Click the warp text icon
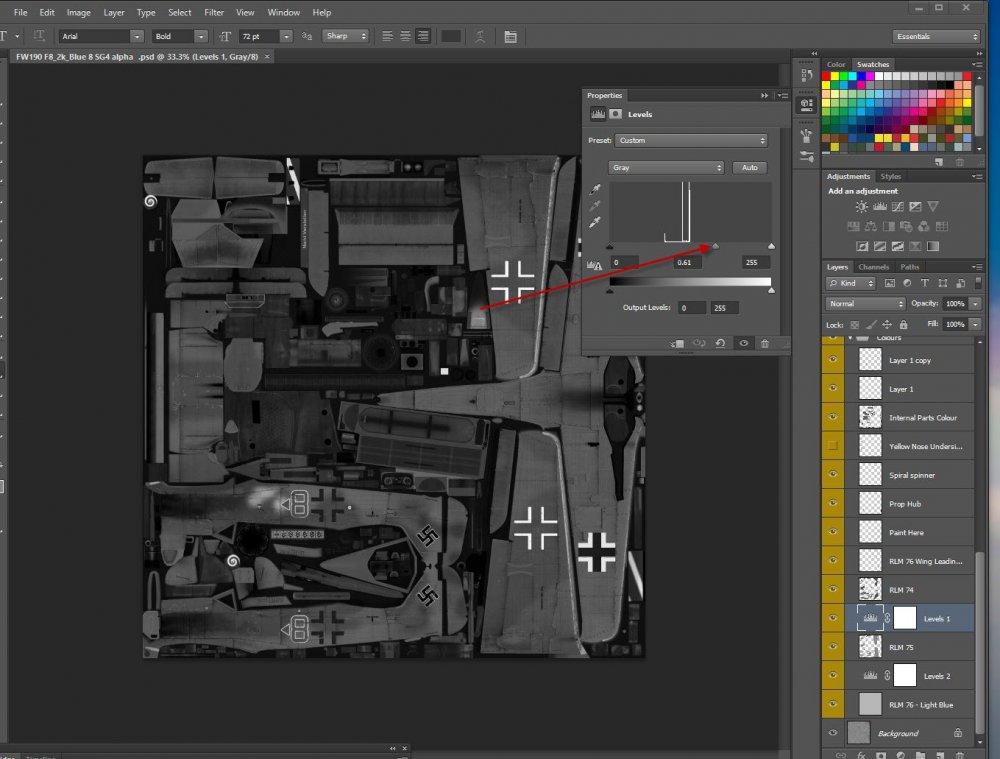1000x759 pixels. 481,36
